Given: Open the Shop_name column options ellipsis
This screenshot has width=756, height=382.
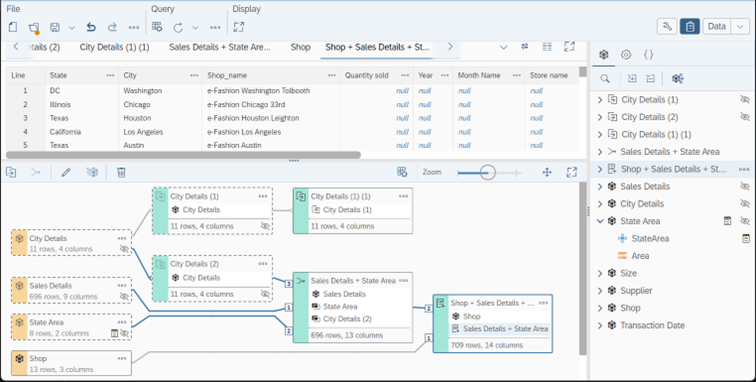Looking at the screenshot, I should 332,75.
